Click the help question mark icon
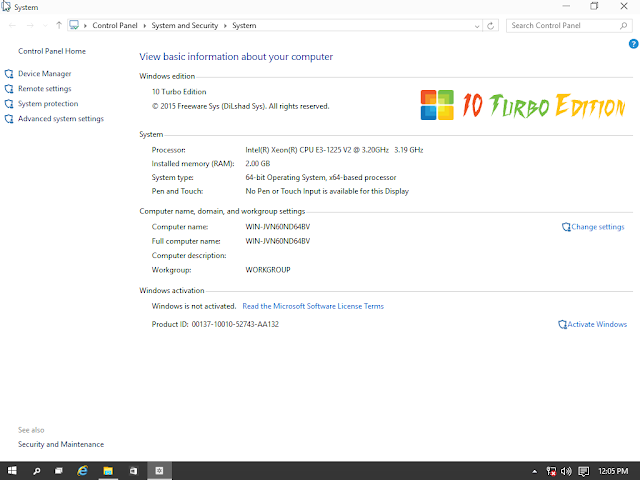 pyautogui.click(x=633, y=44)
